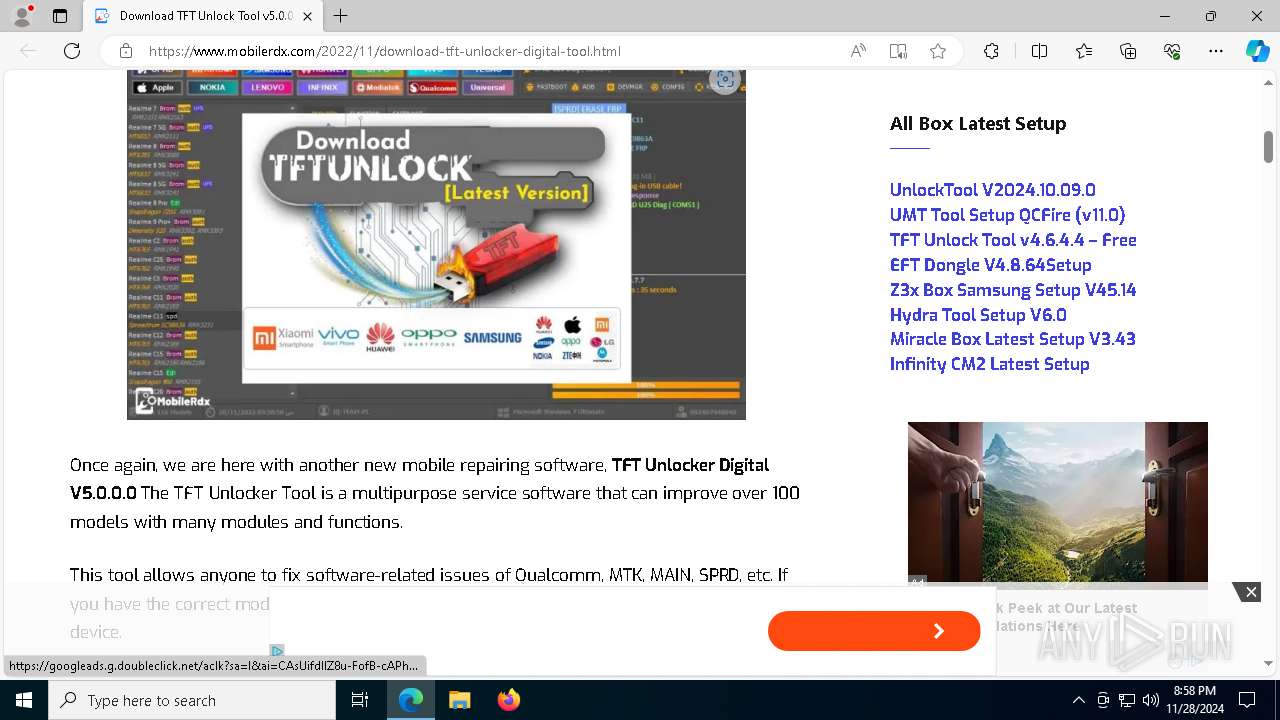
Task: Click the taskbar search box
Action: pos(192,700)
